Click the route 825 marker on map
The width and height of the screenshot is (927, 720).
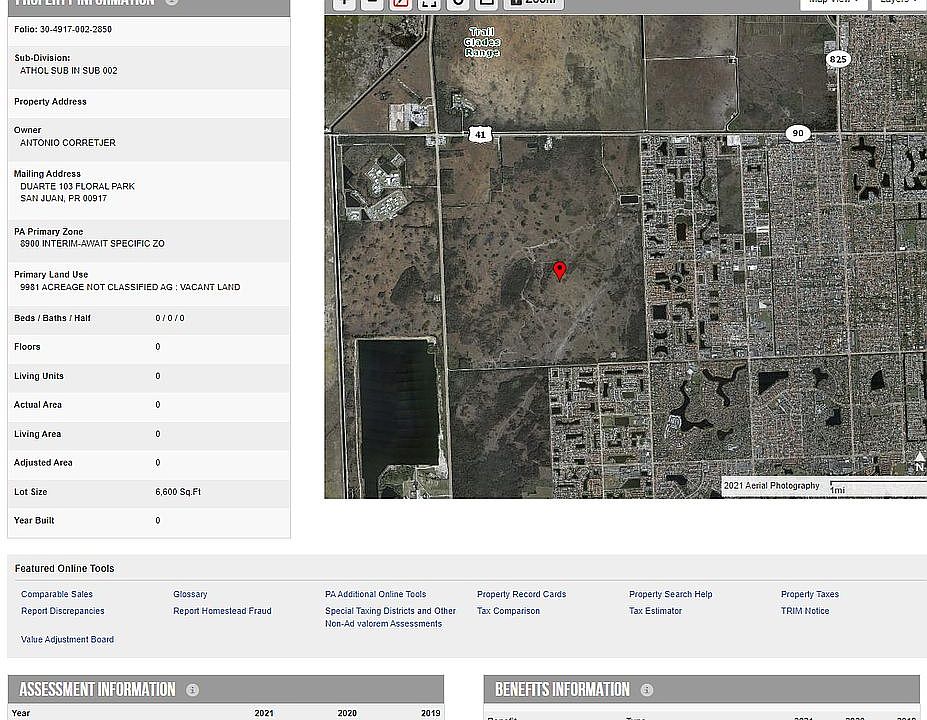click(x=838, y=59)
